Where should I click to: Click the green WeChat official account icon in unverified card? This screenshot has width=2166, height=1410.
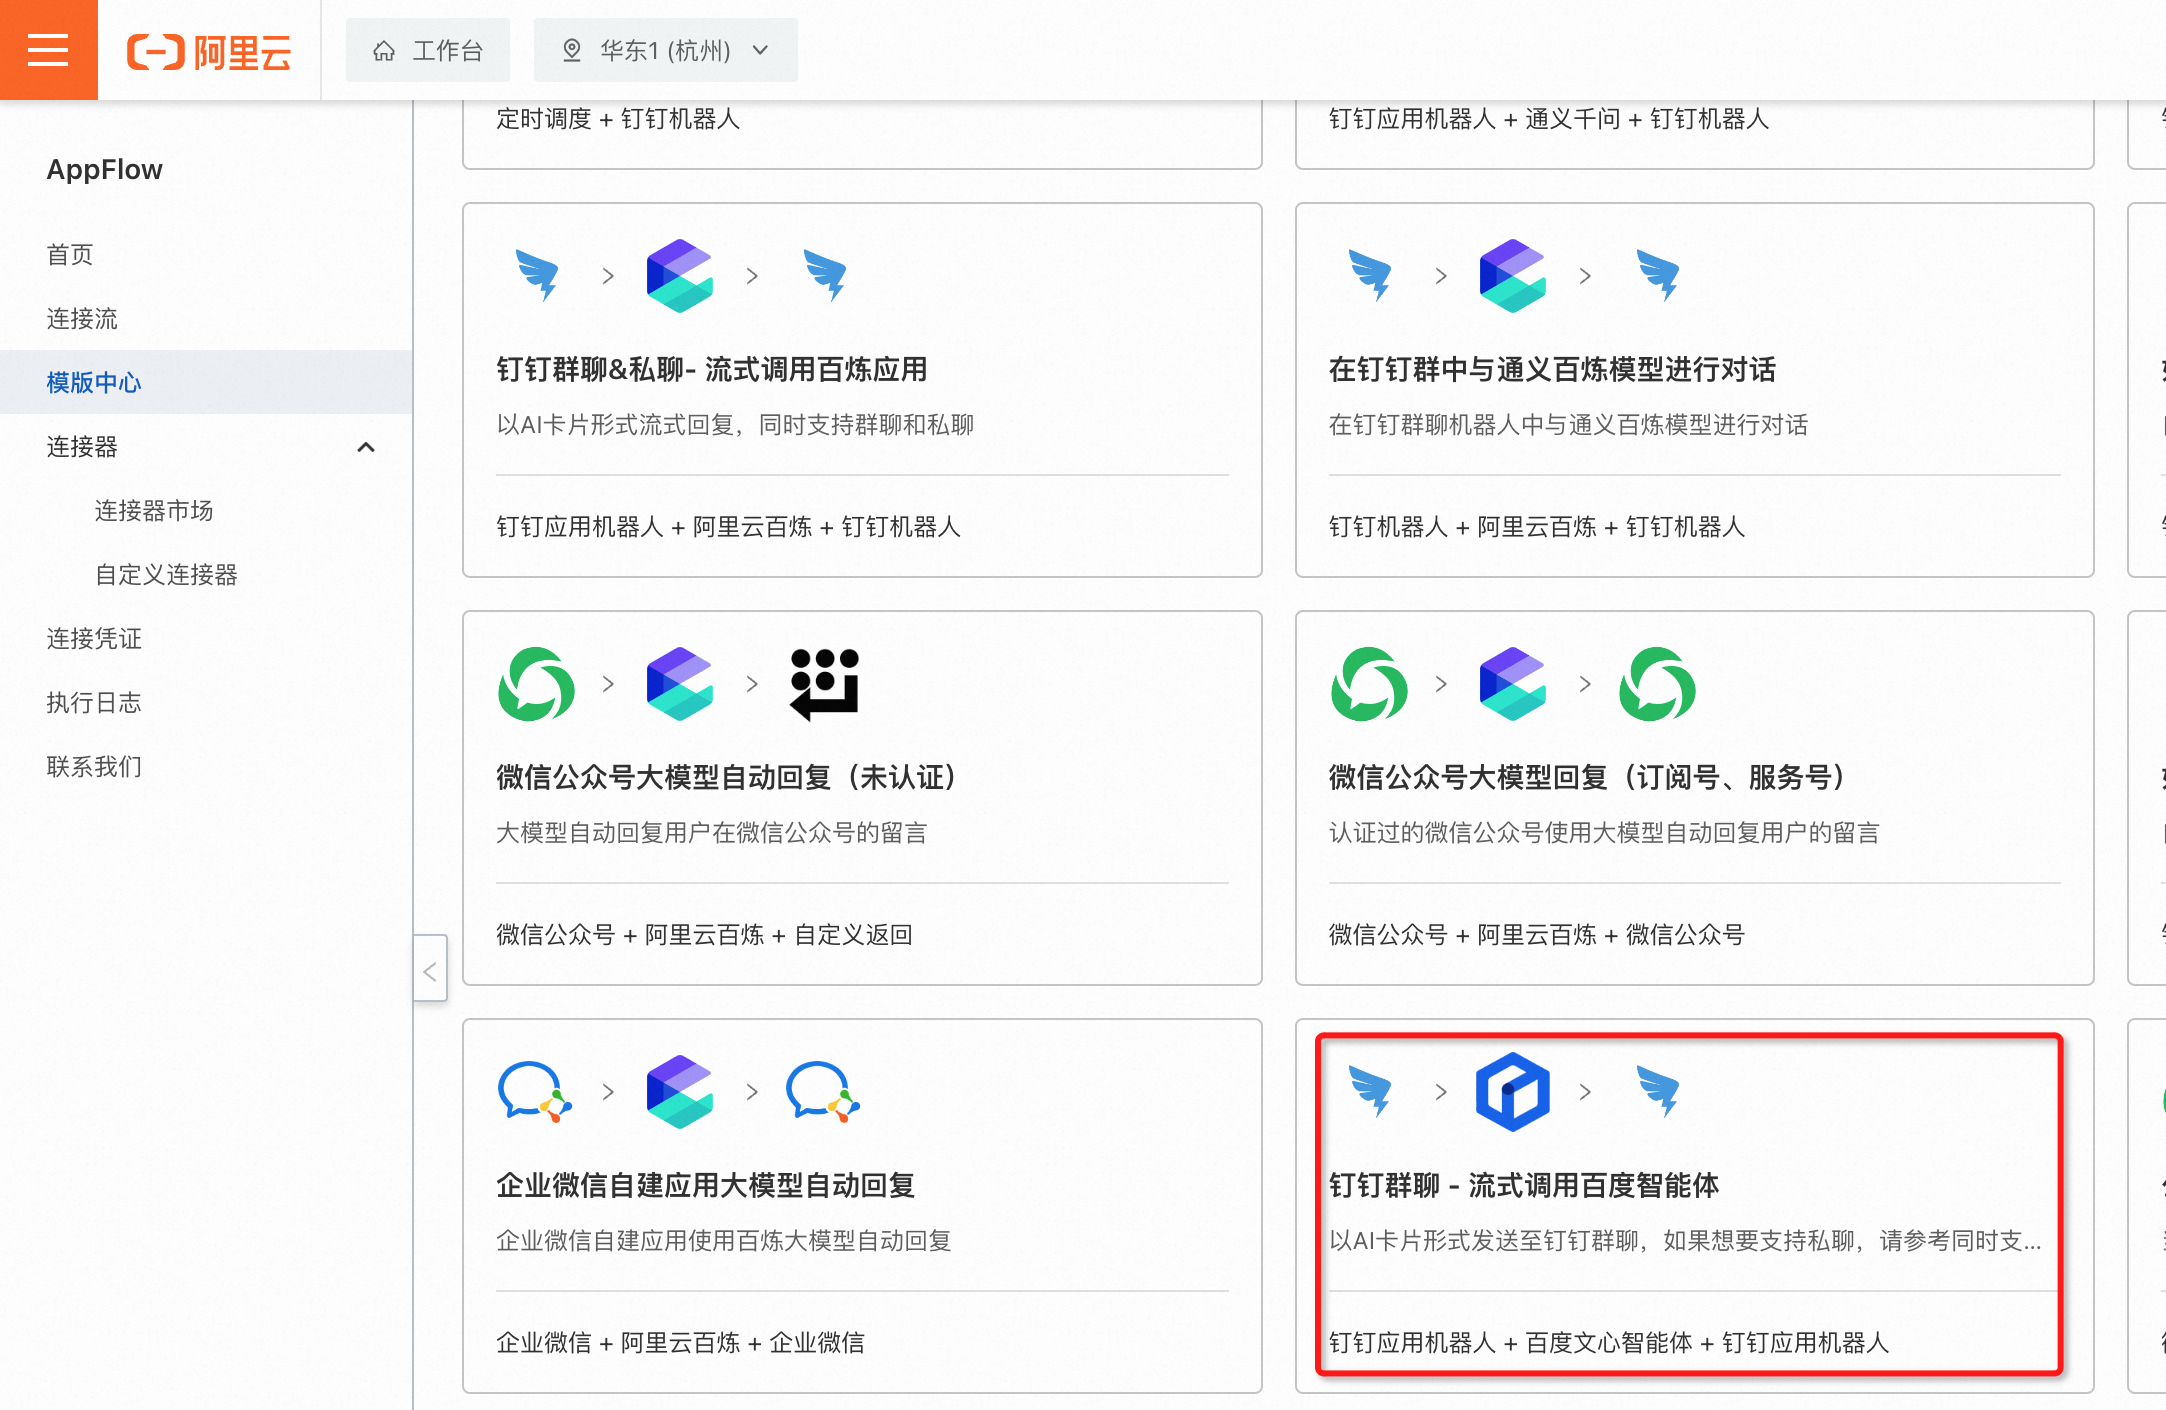(x=536, y=684)
